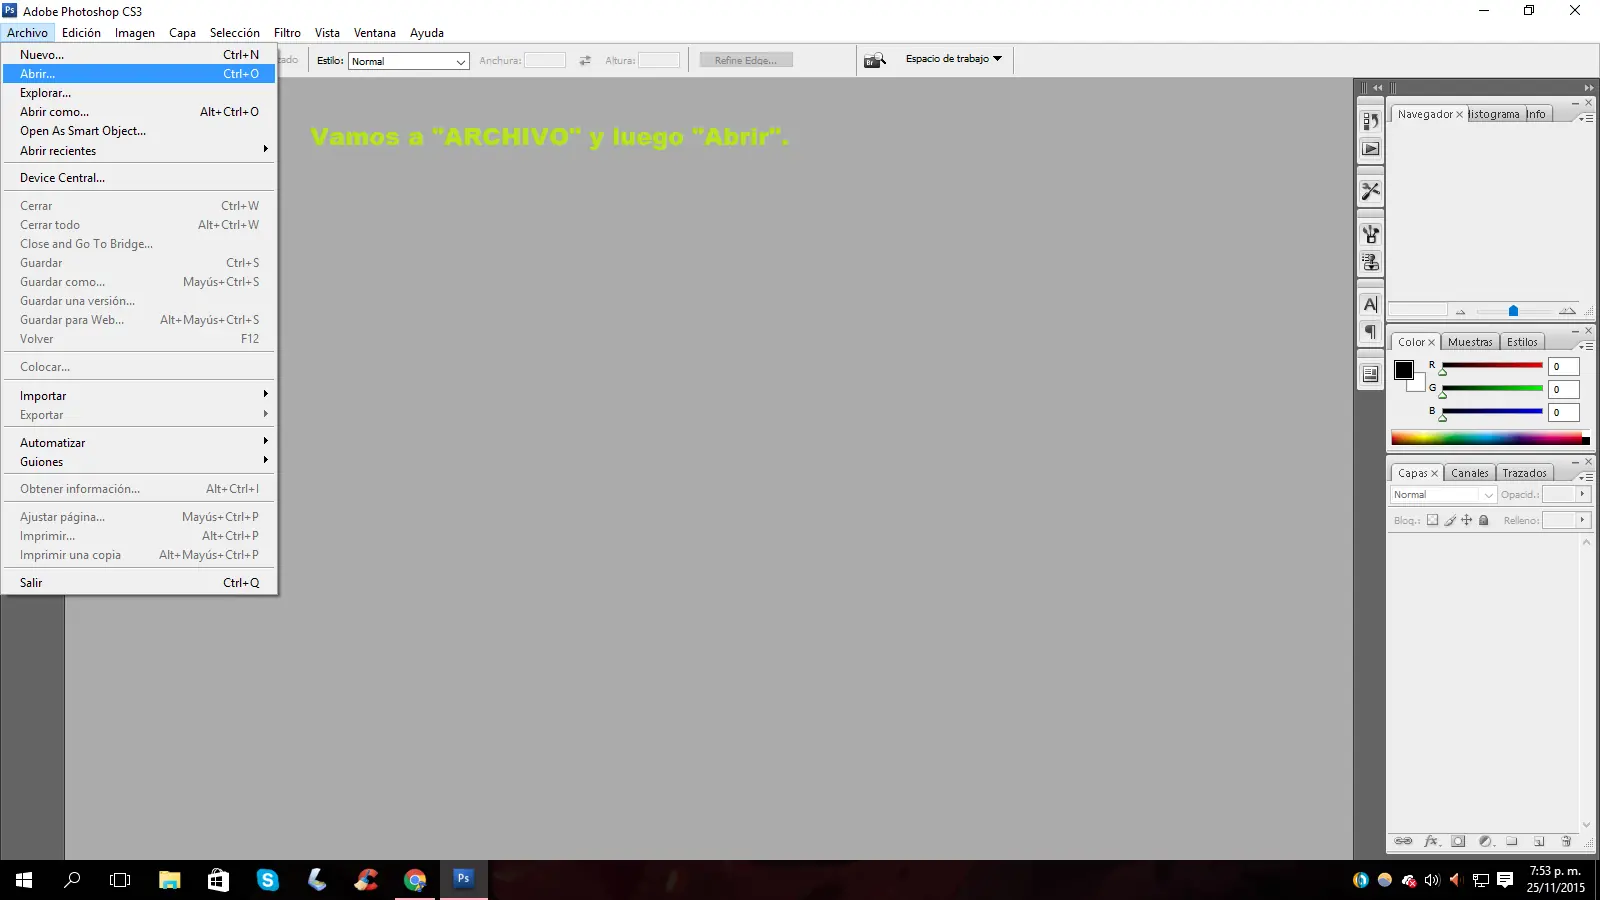The height and width of the screenshot is (900, 1600).
Task: Click the red R color slider
Action: pos(1492,367)
